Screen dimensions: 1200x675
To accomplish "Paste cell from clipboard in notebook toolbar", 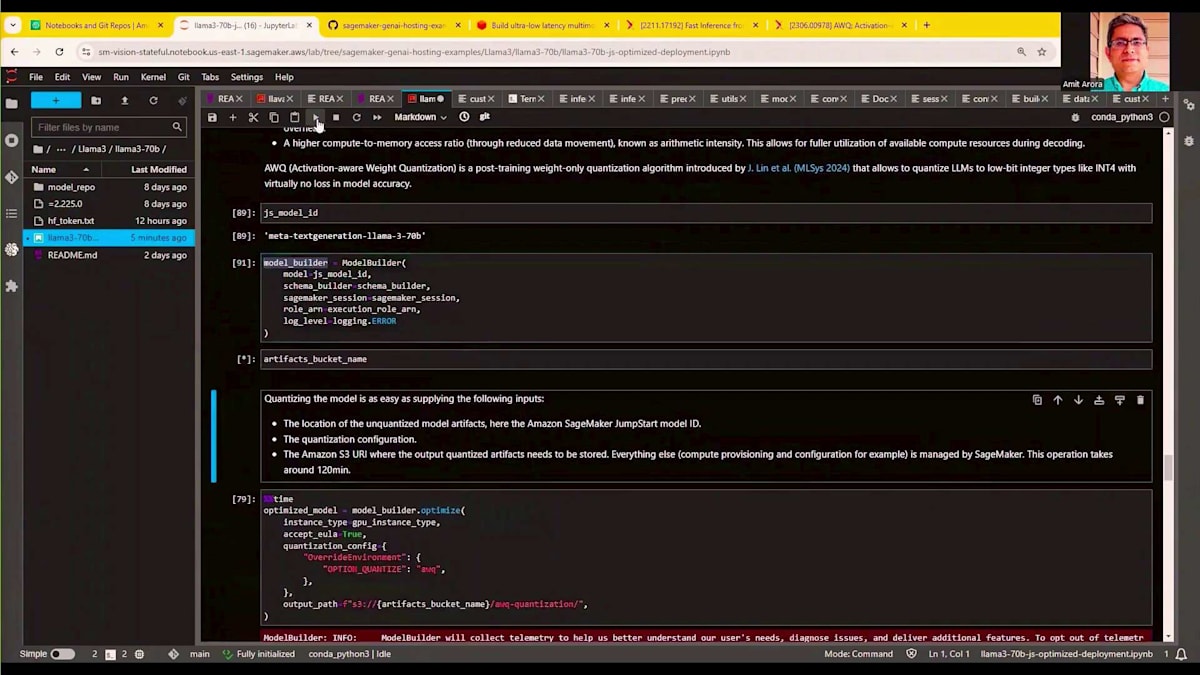I will pyautogui.click(x=294, y=117).
